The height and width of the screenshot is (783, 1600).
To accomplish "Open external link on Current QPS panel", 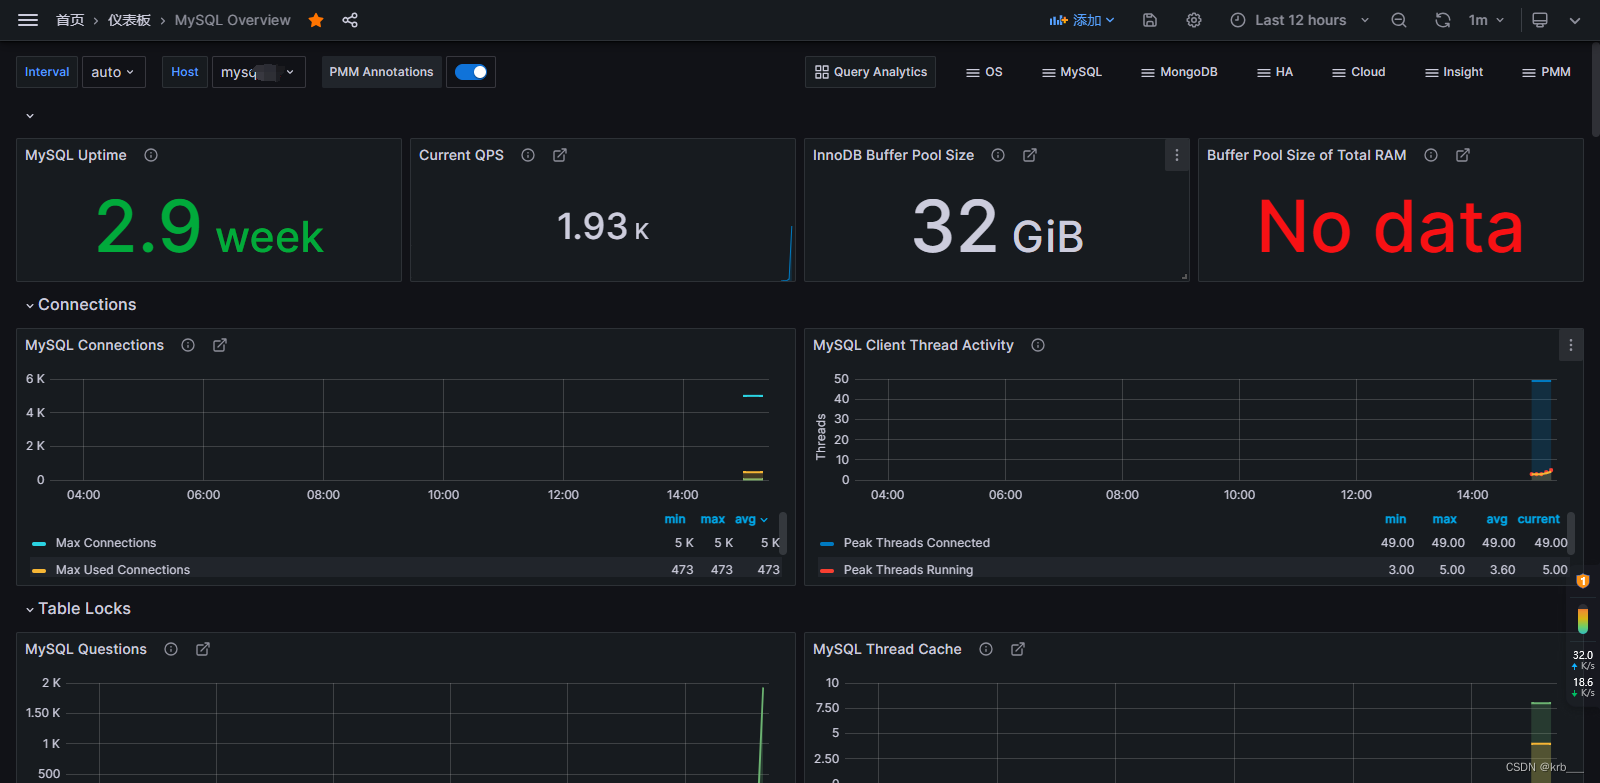I will coord(560,155).
